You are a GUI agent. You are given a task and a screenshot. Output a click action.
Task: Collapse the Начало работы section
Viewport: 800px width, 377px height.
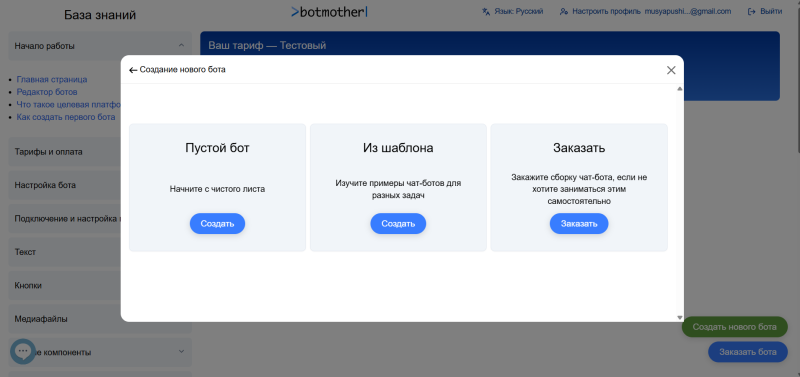100,46
